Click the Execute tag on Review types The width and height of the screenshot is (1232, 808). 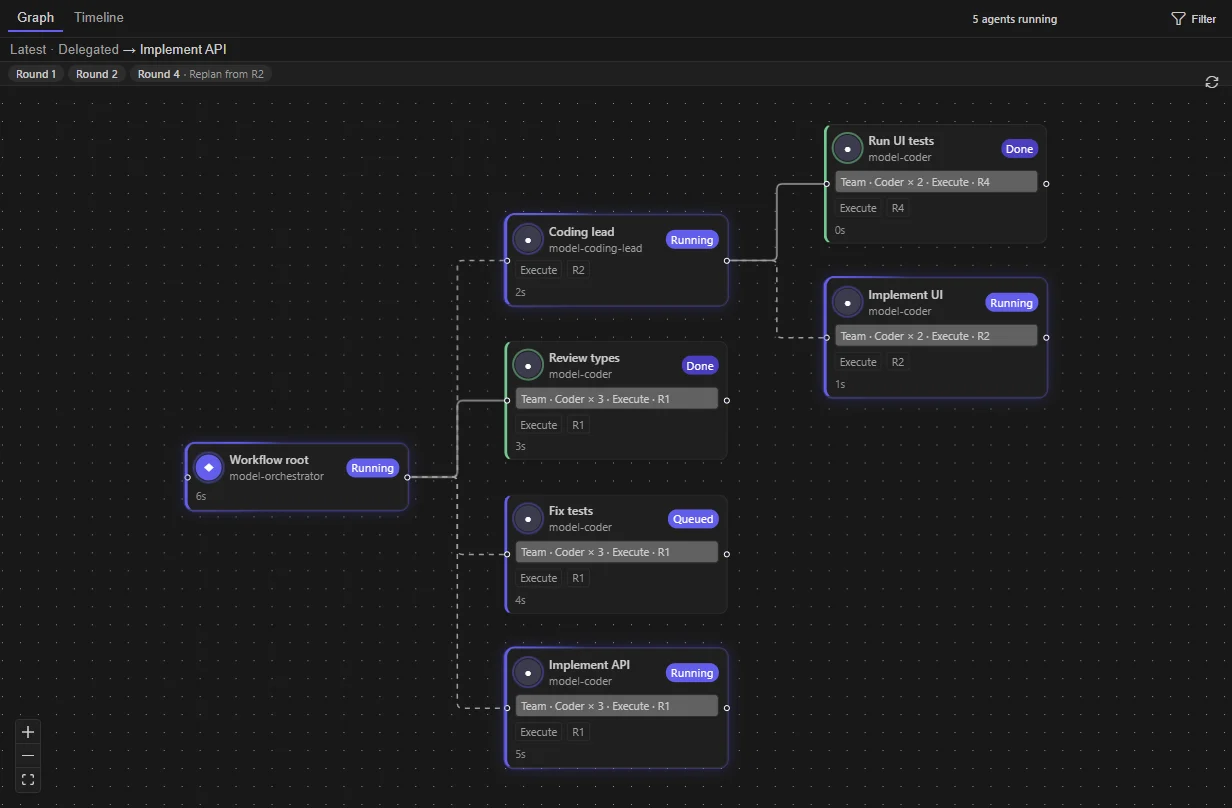pos(538,425)
